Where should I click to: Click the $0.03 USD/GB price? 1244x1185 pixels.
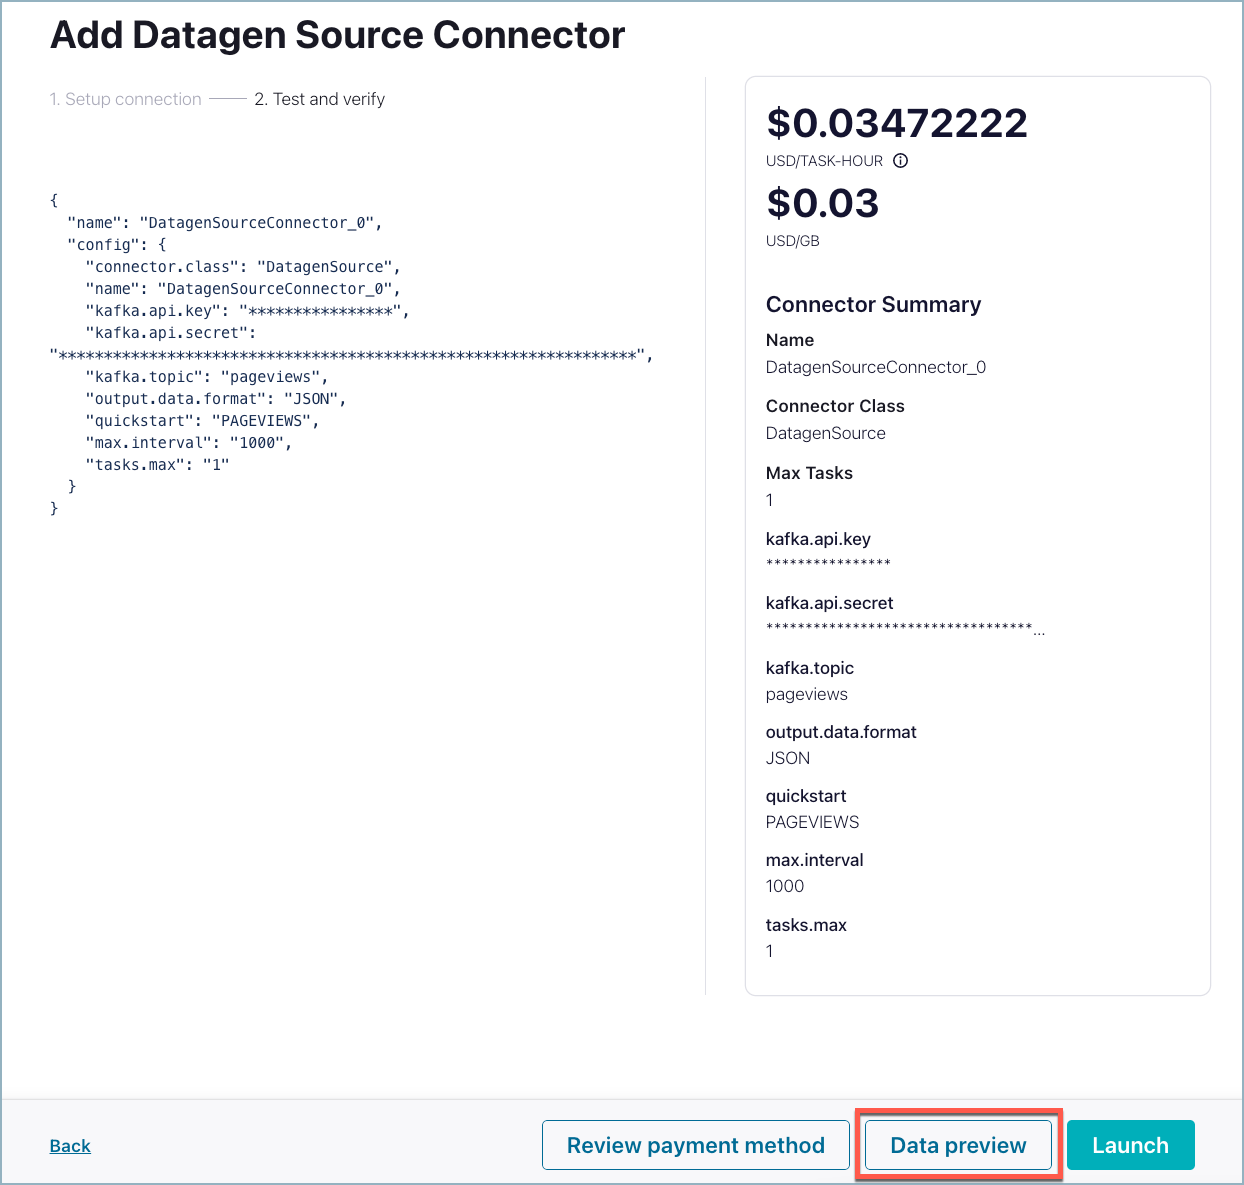pos(822,204)
